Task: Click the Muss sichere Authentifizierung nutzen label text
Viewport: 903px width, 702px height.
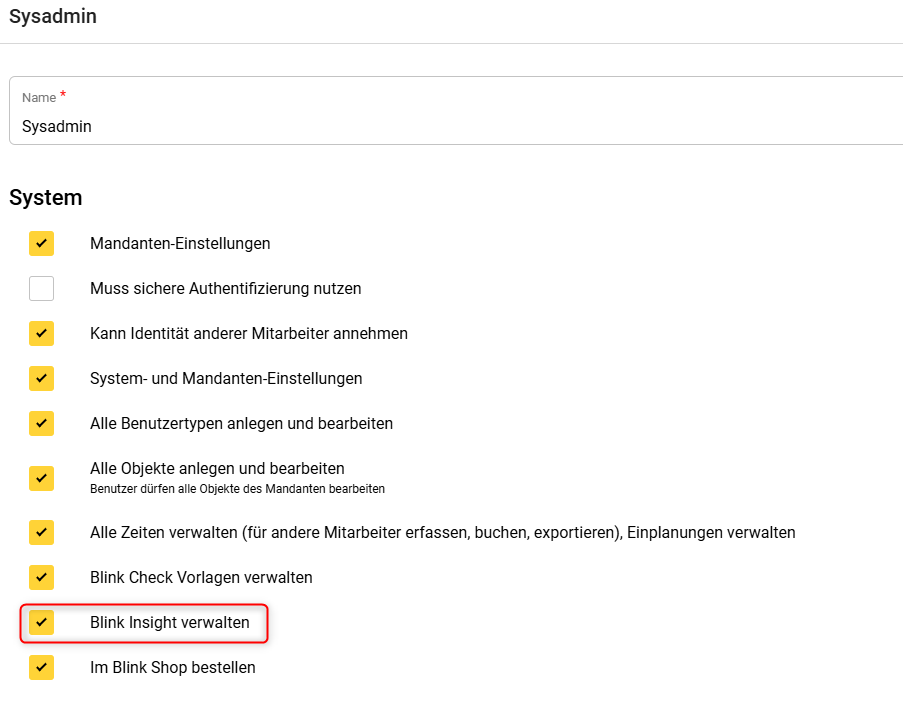Action: click(225, 288)
